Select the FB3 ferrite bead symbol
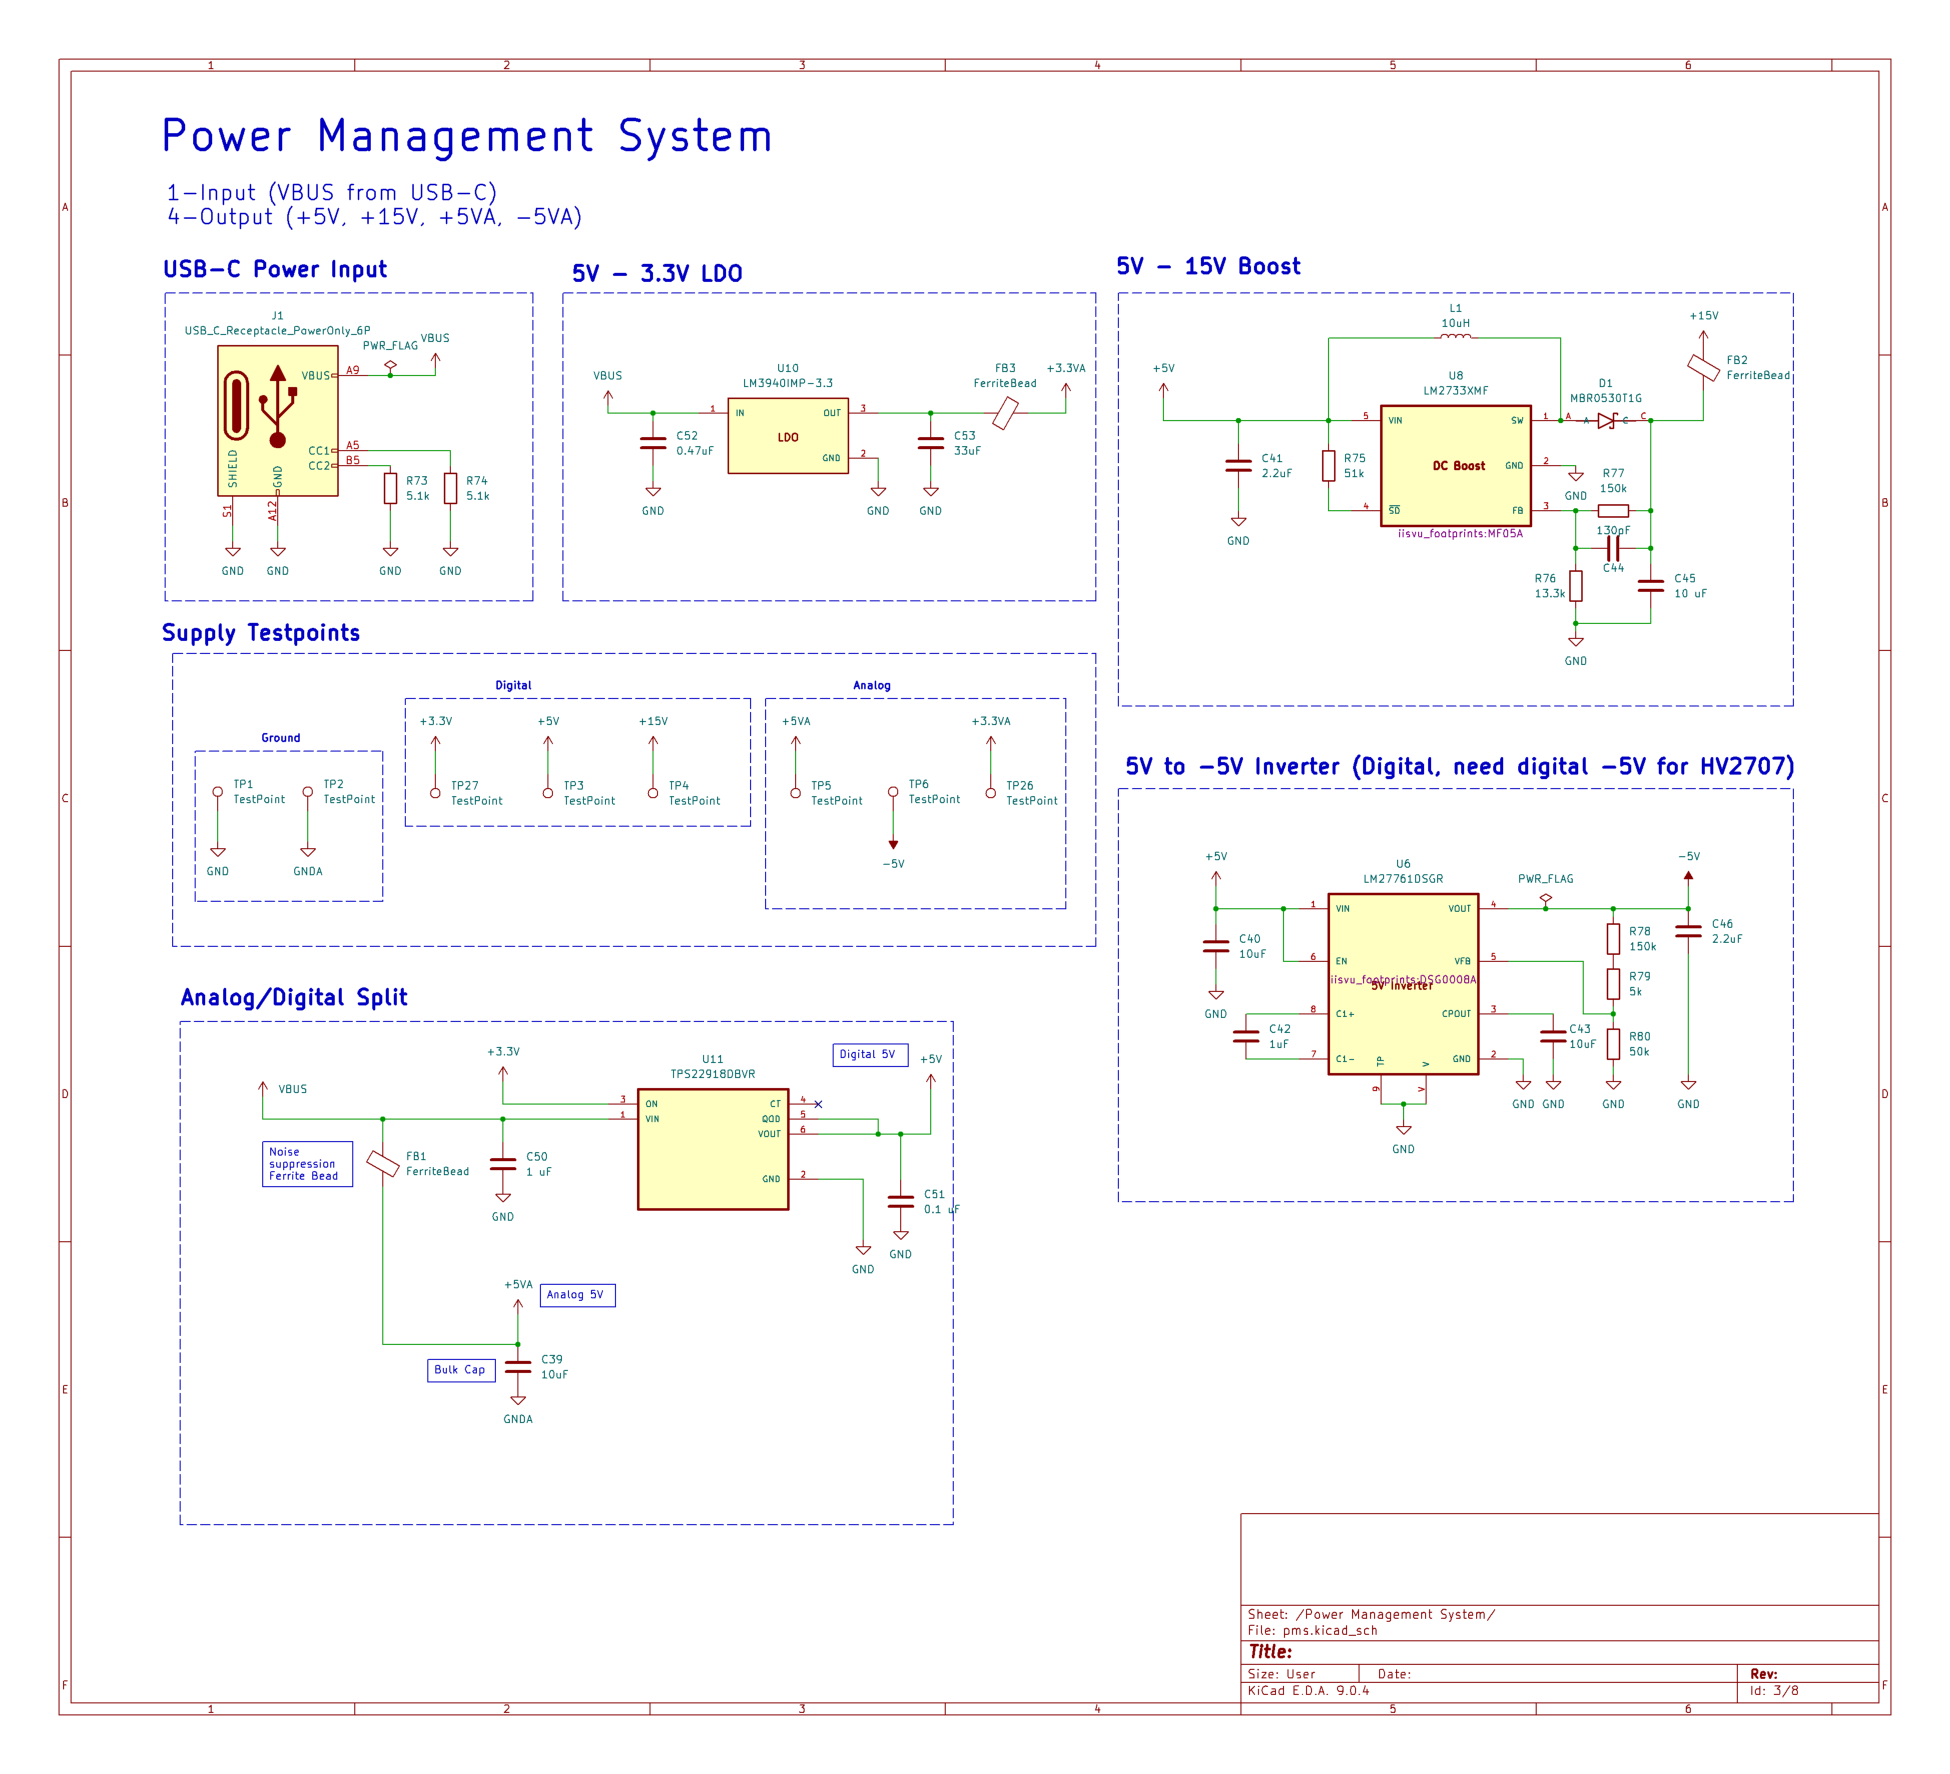The image size is (1950, 1774). coord(1005,413)
